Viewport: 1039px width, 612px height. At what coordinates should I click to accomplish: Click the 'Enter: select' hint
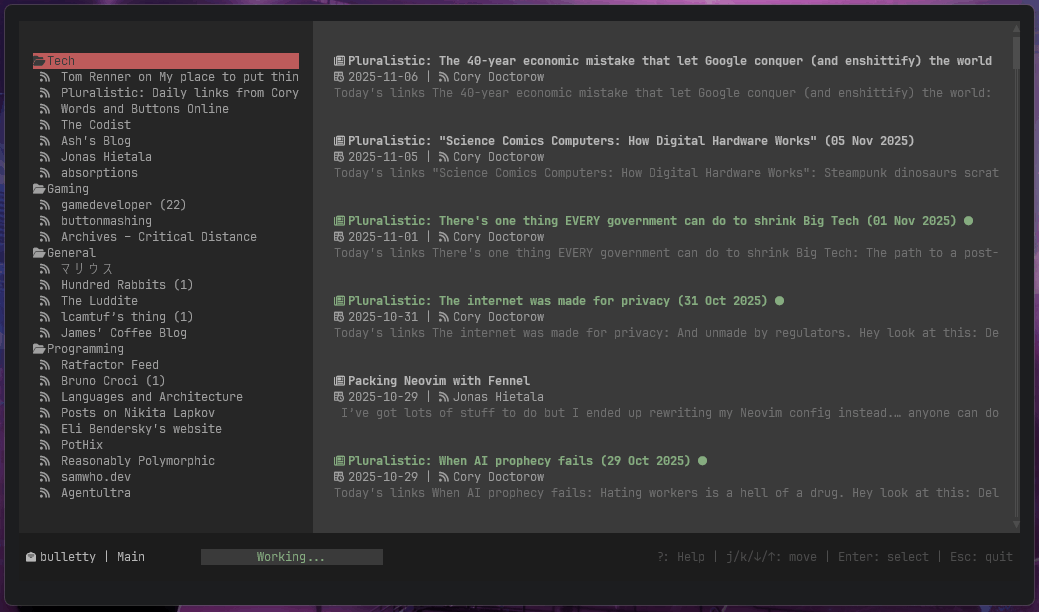coord(883,557)
